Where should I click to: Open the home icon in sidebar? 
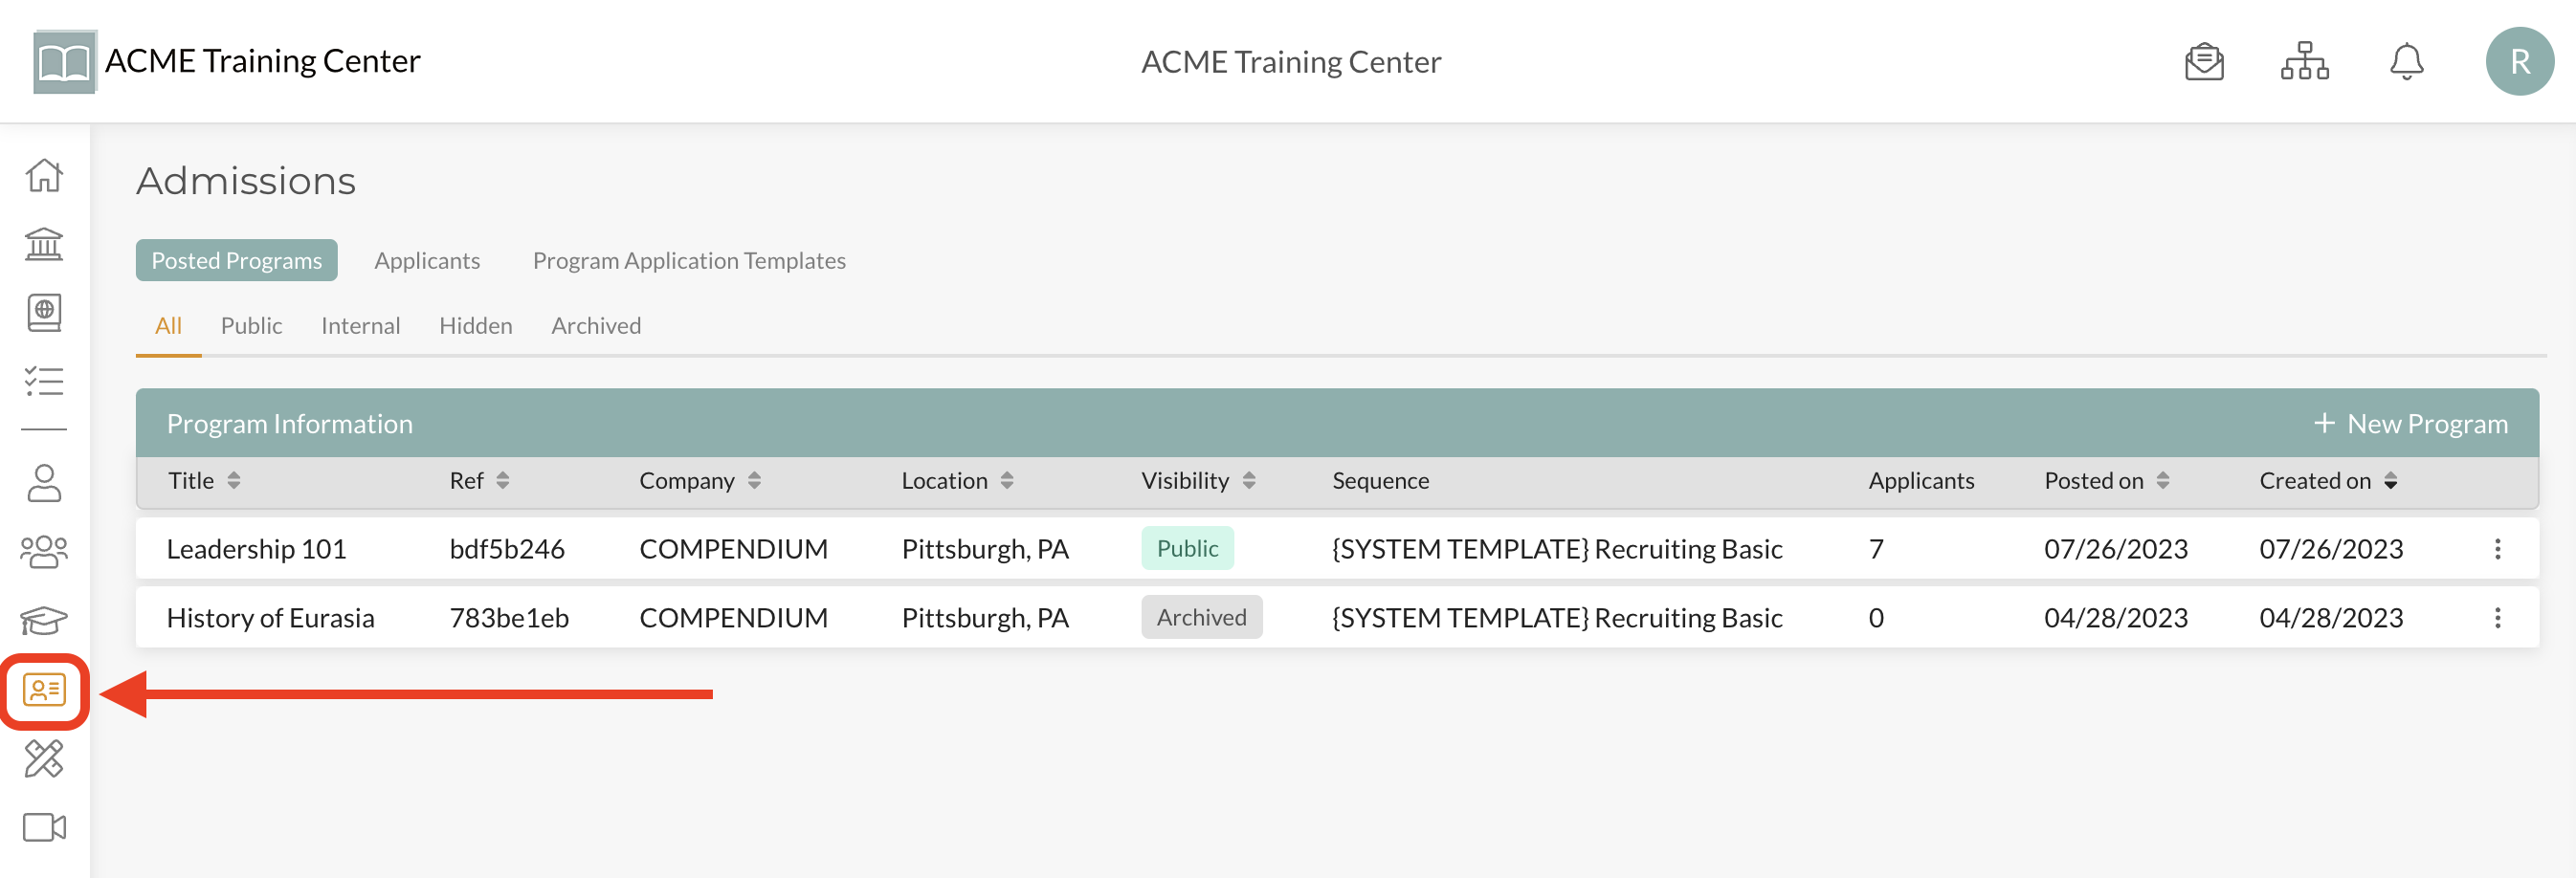[x=44, y=175]
